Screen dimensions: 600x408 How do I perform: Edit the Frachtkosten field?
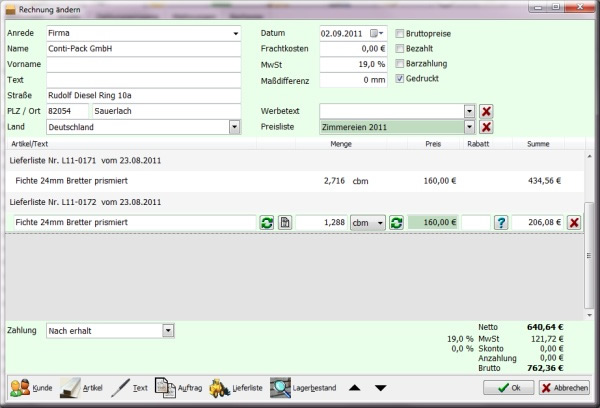[353, 49]
